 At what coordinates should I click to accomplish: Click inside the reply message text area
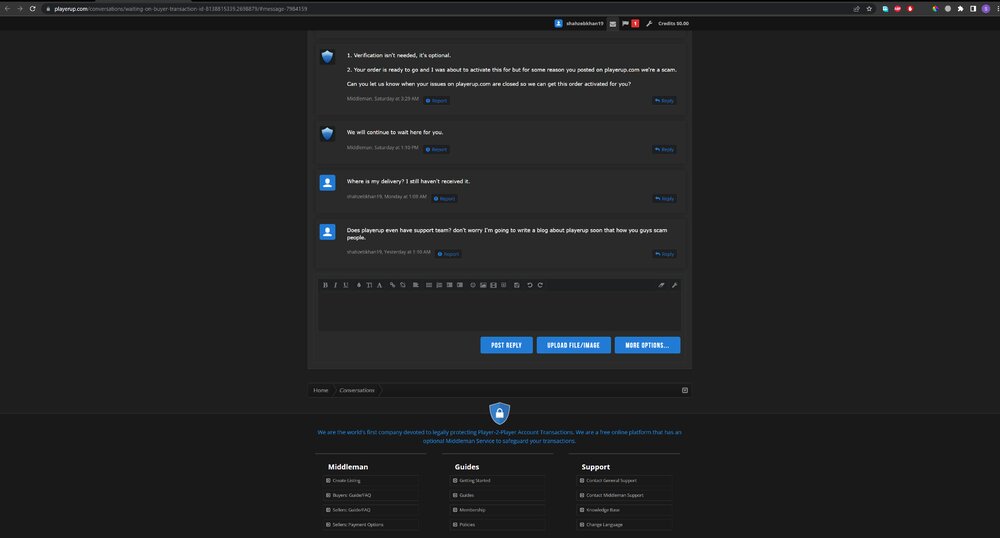coord(499,311)
